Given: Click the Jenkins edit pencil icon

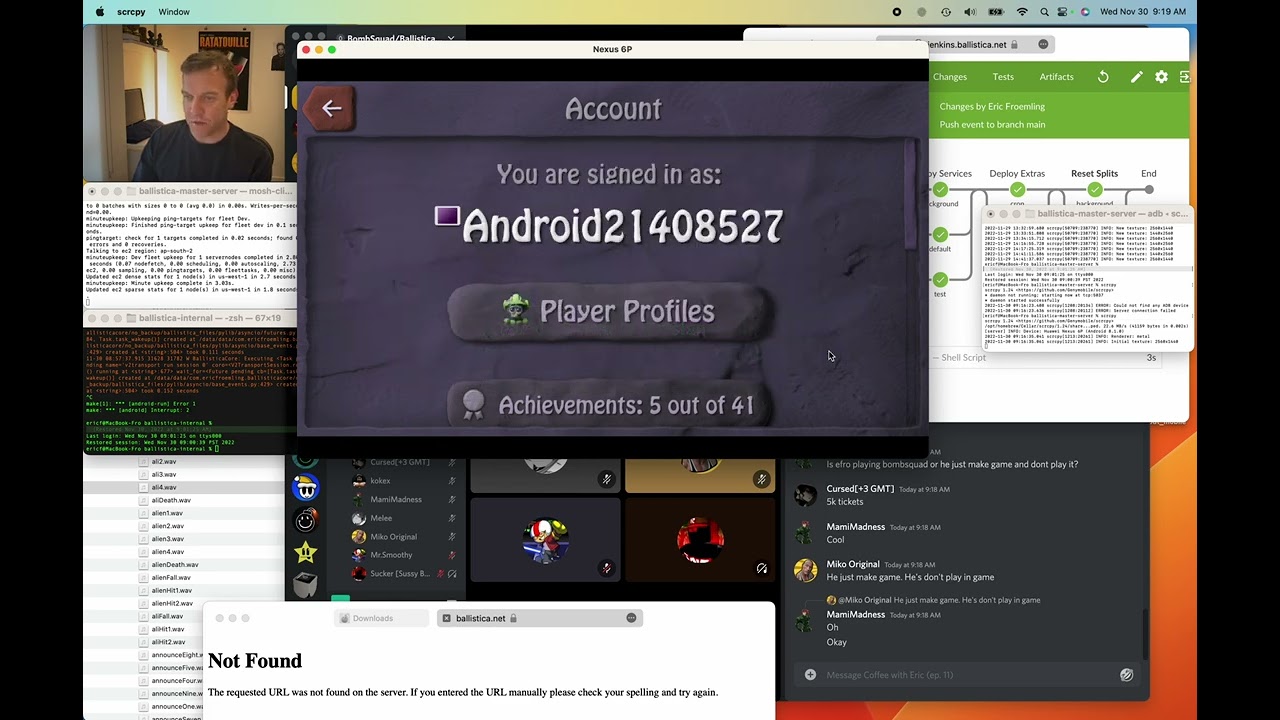Looking at the screenshot, I should coord(1136,77).
